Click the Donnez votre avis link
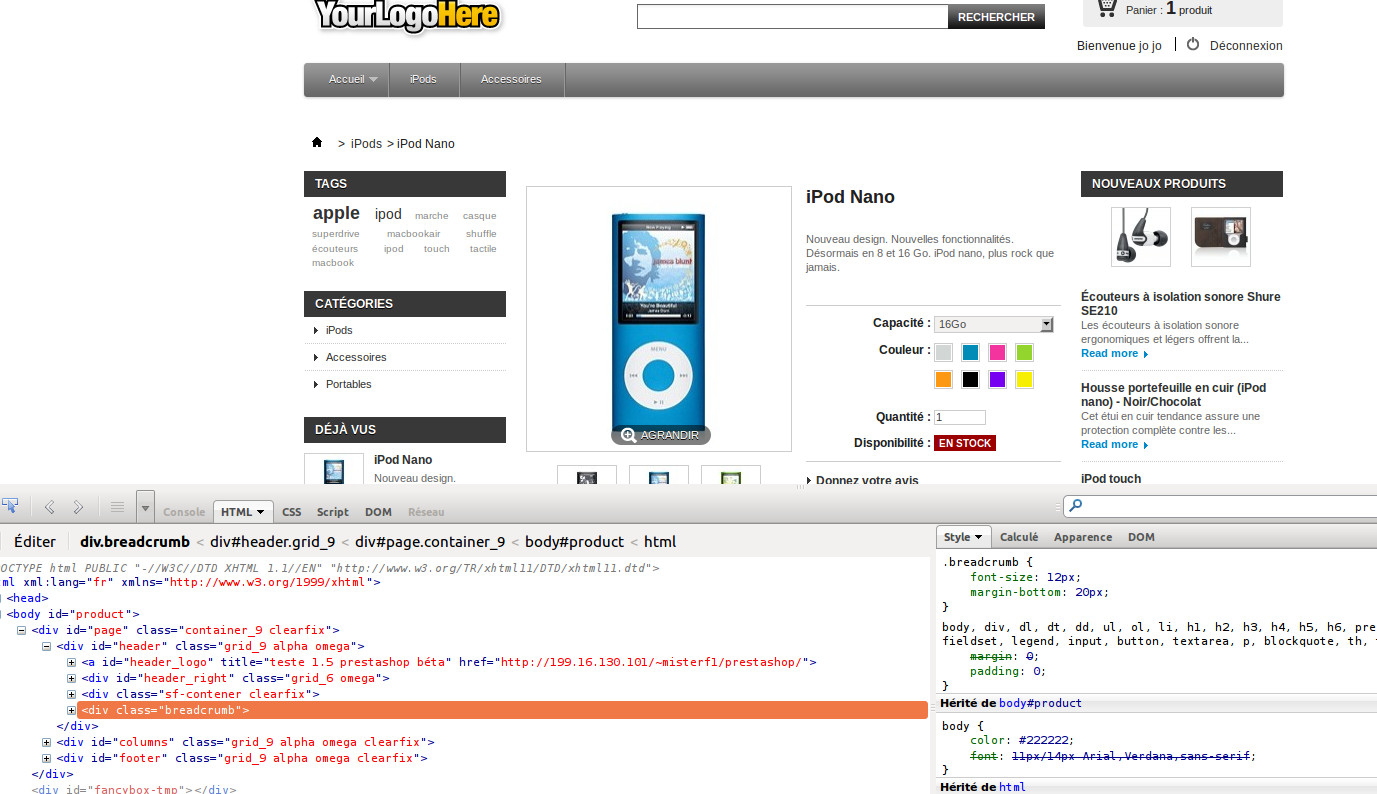The image size is (1377, 794). pyautogui.click(x=867, y=481)
